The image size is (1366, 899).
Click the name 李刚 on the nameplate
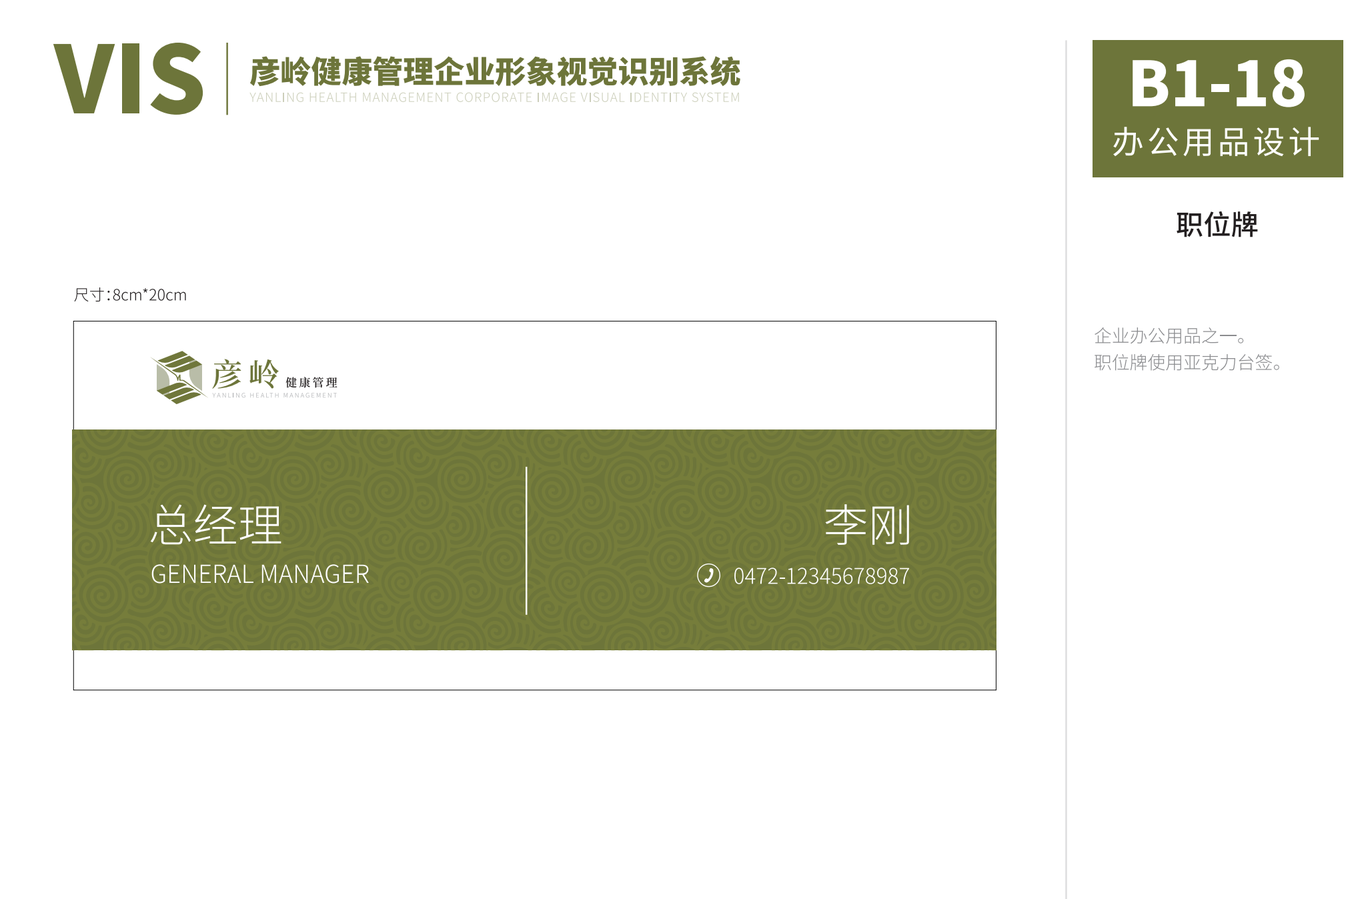click(867, 525)
